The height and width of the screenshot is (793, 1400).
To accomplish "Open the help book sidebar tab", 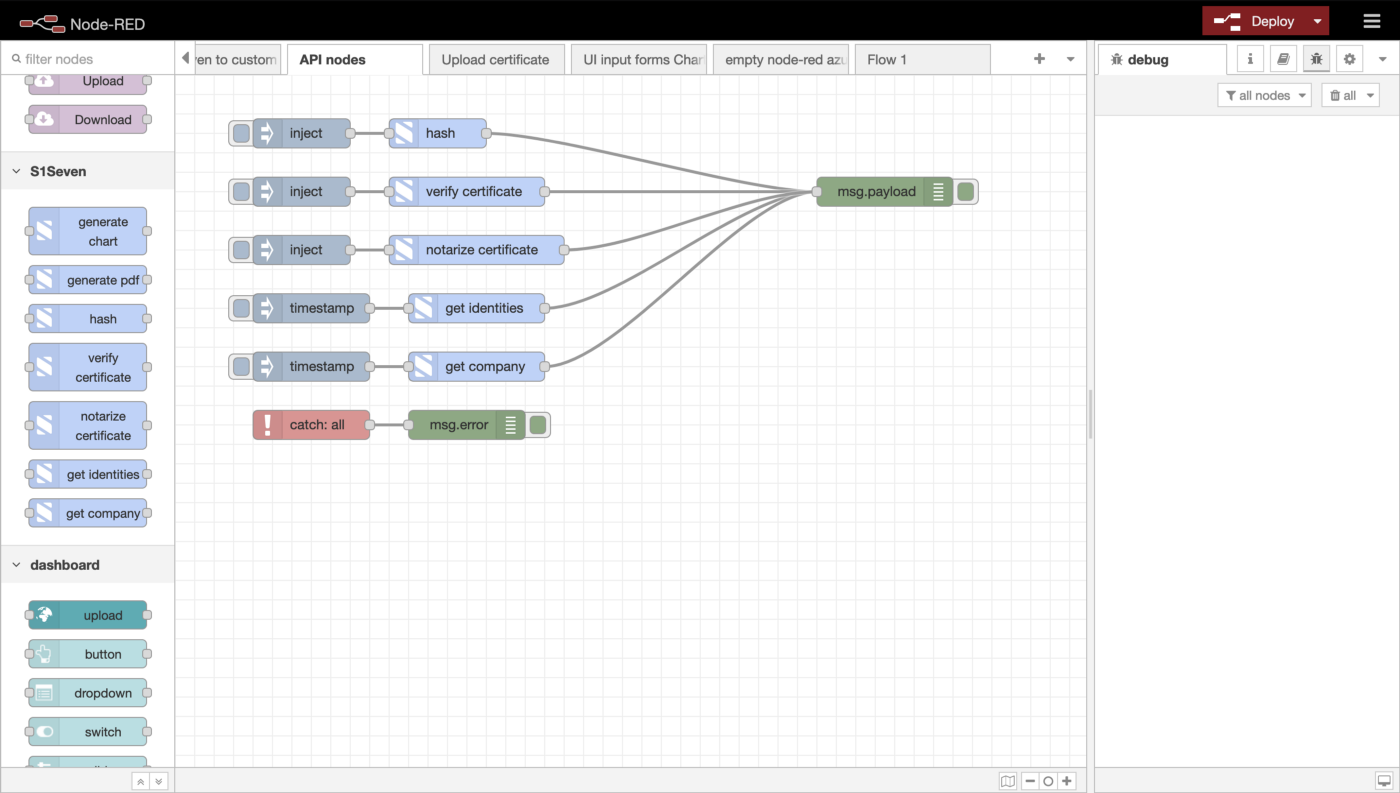I will tap(1283, 59).
